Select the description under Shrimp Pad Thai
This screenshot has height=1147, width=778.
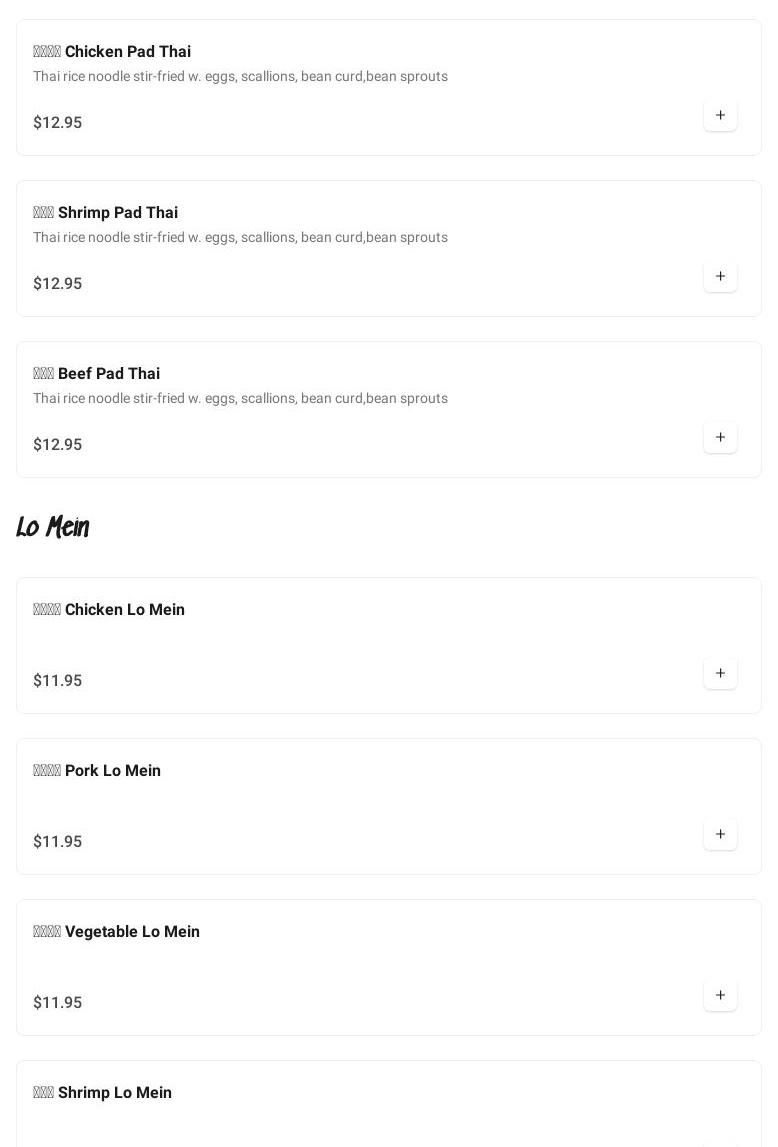[240, 238]
